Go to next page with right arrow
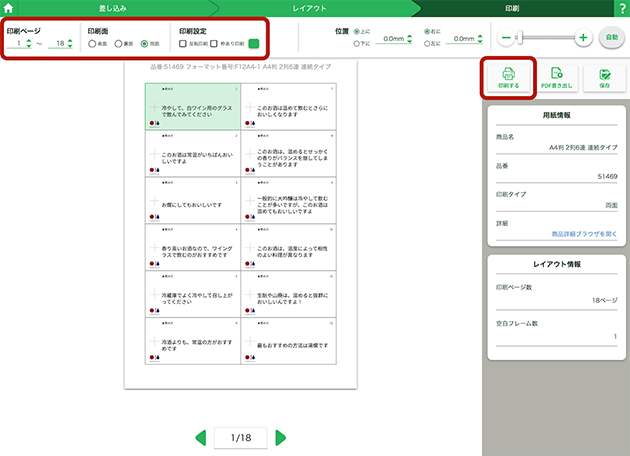 coord(281,437)
